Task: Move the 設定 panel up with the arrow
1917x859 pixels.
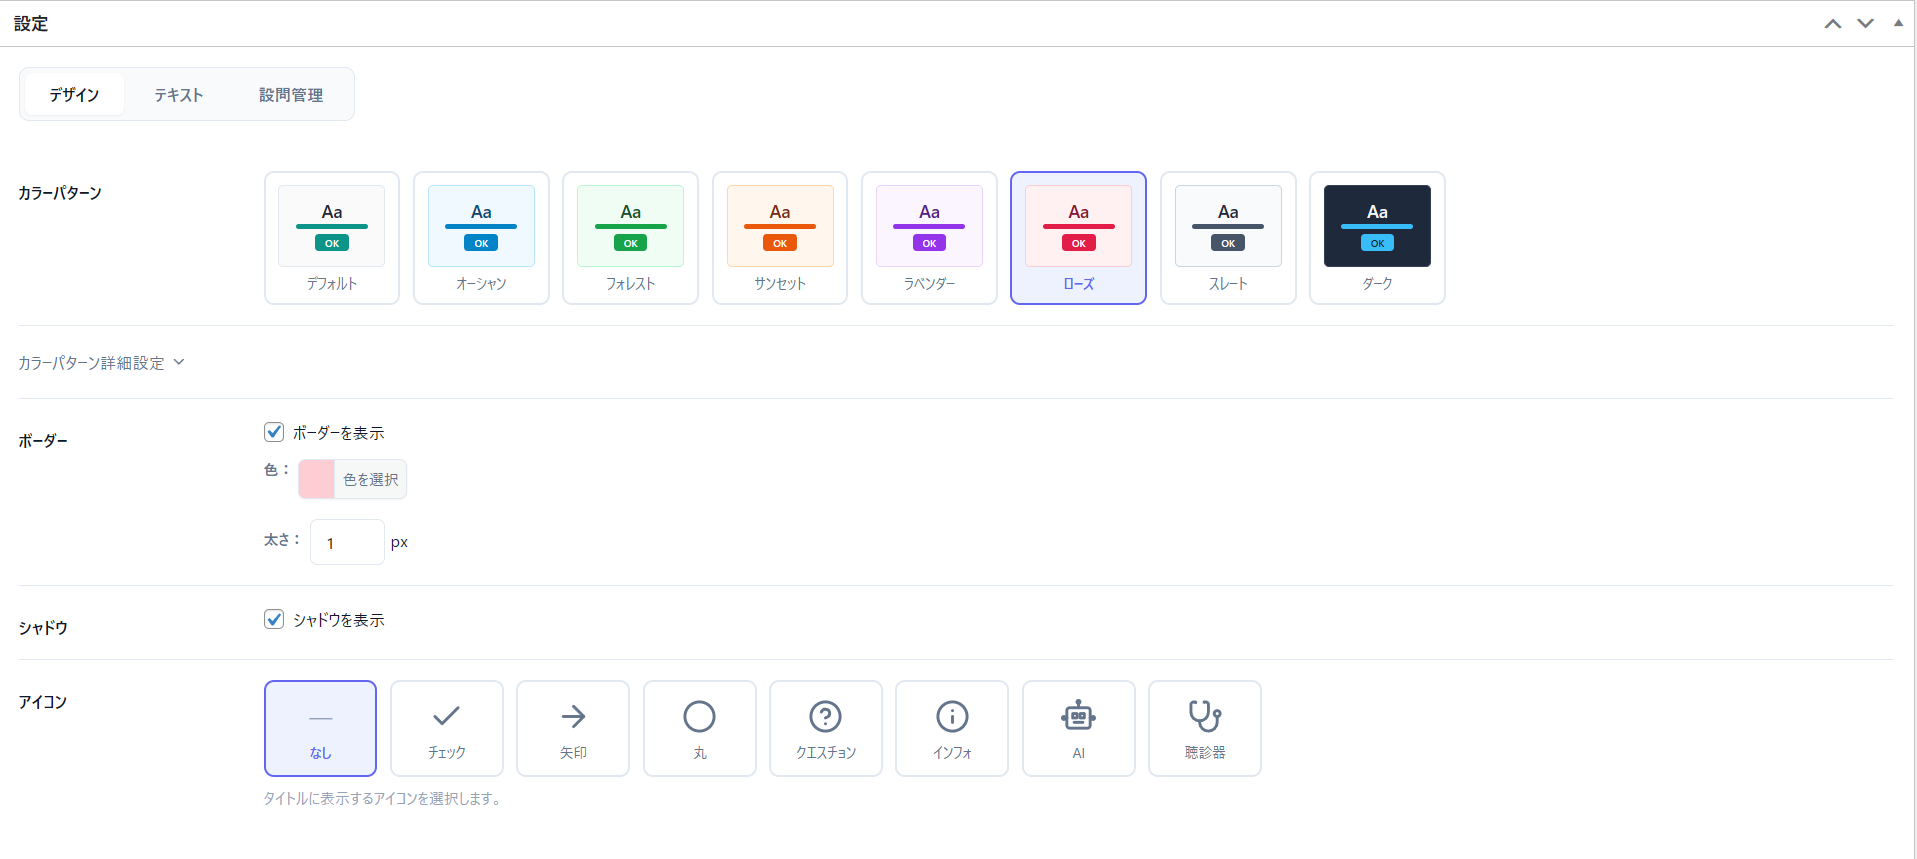Action: pos(1833,23)
